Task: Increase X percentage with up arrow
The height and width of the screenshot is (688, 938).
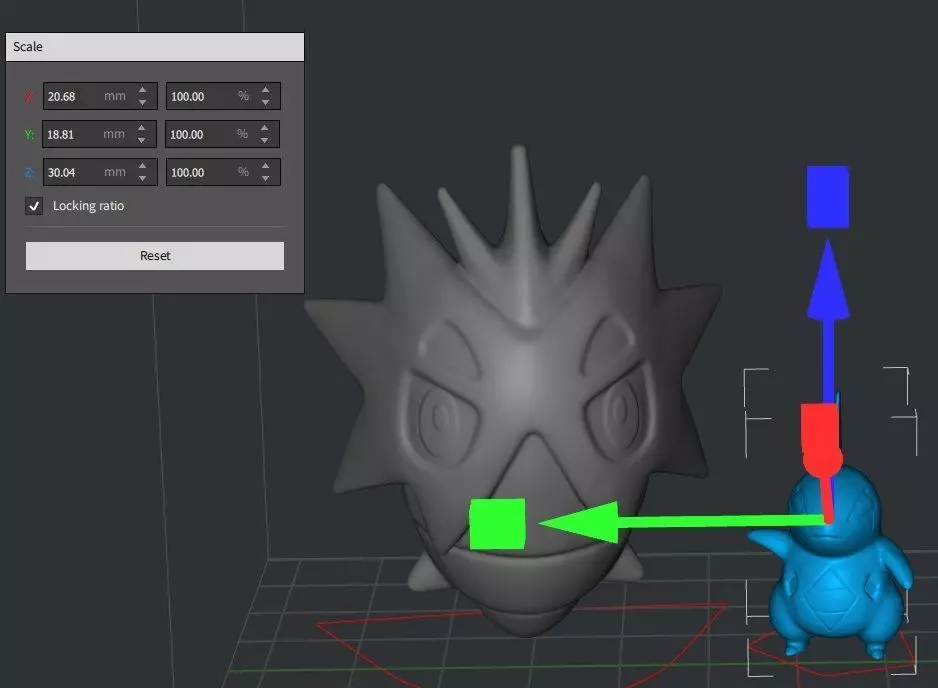Action: point(266,90)
